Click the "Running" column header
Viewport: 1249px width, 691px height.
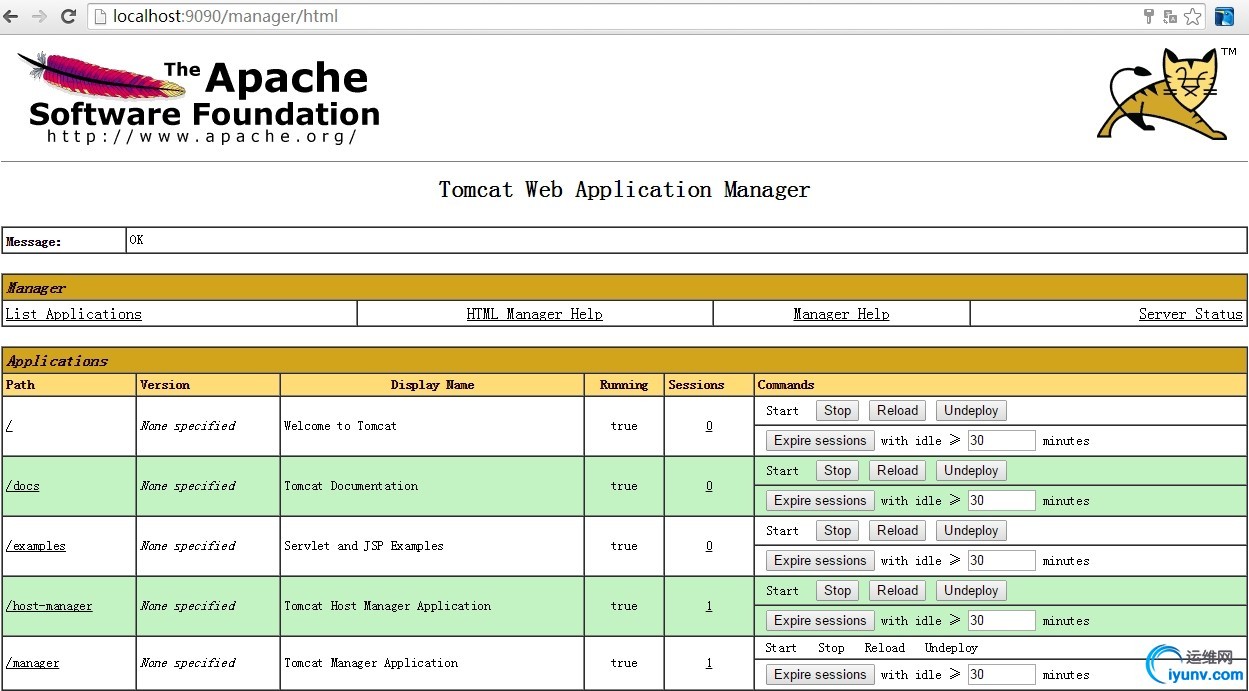click(624, 385)
